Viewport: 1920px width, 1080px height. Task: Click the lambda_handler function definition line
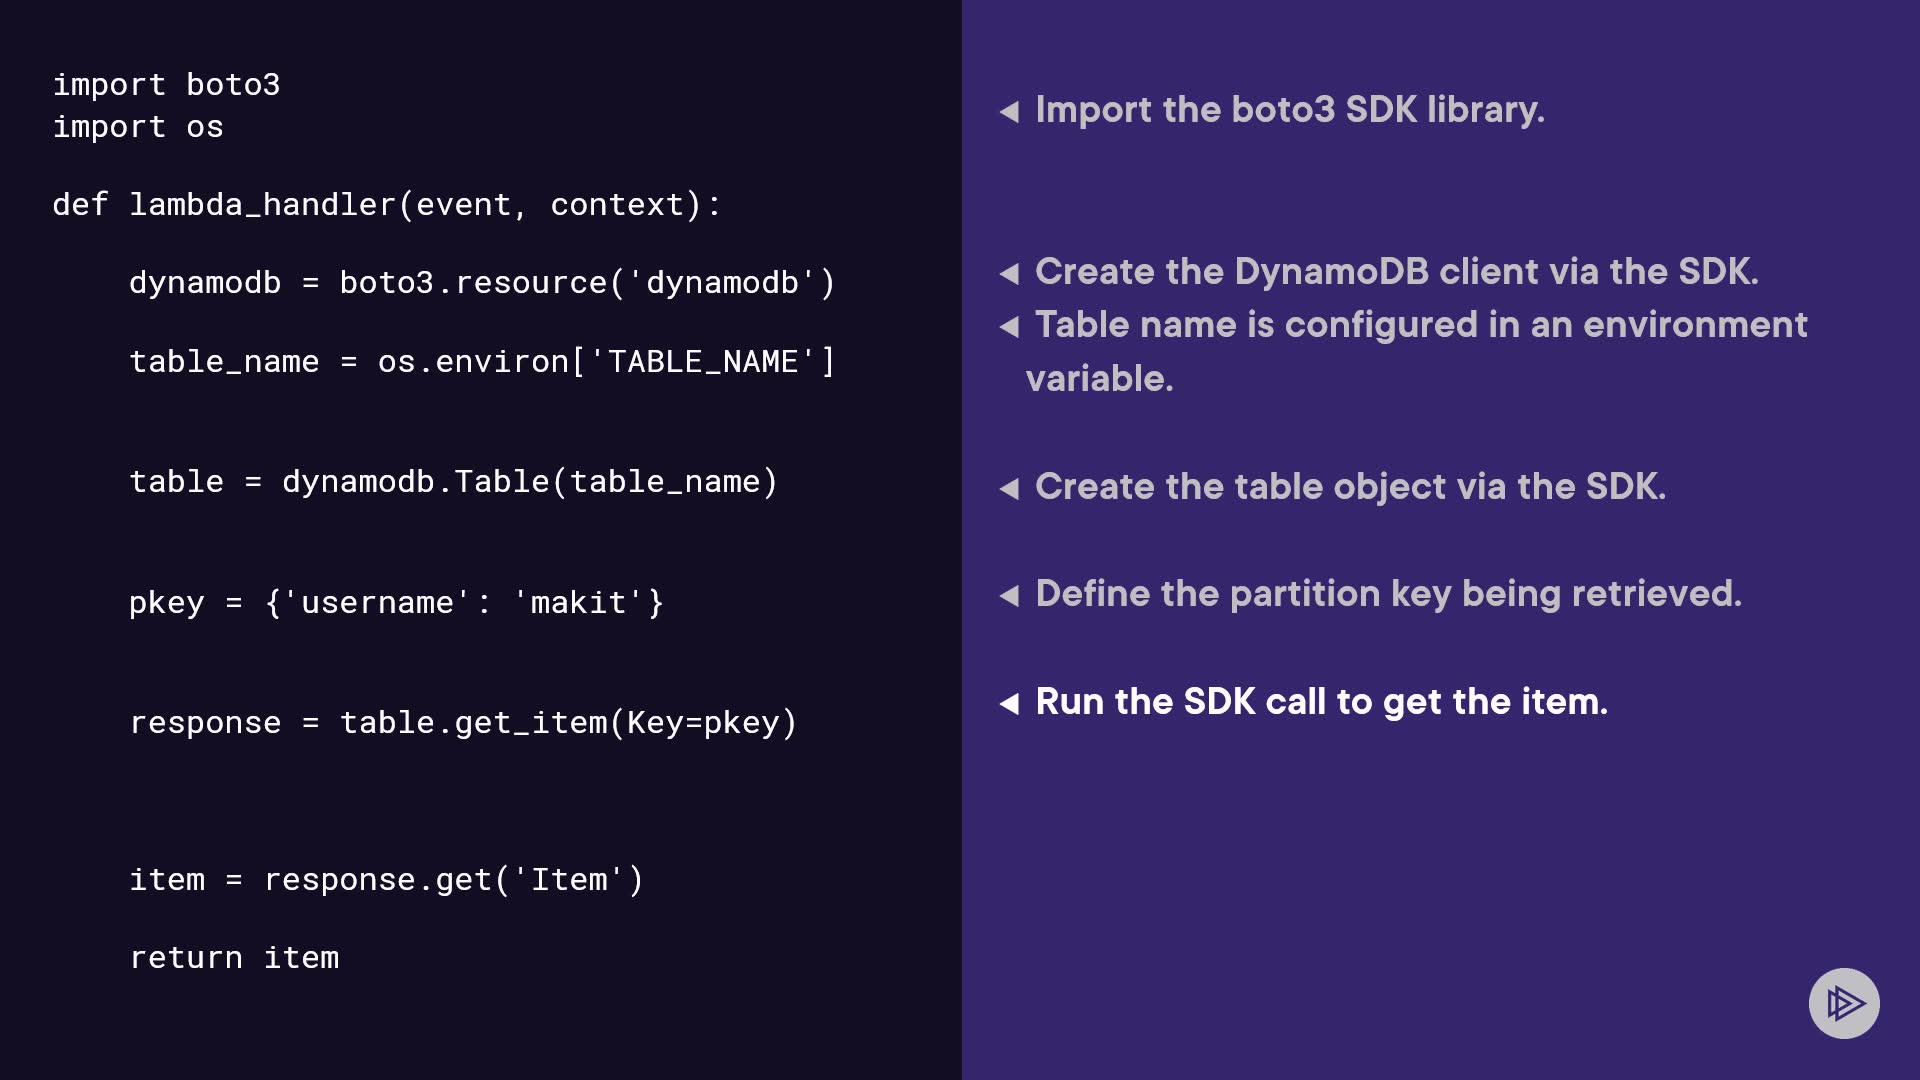point(386,205)
